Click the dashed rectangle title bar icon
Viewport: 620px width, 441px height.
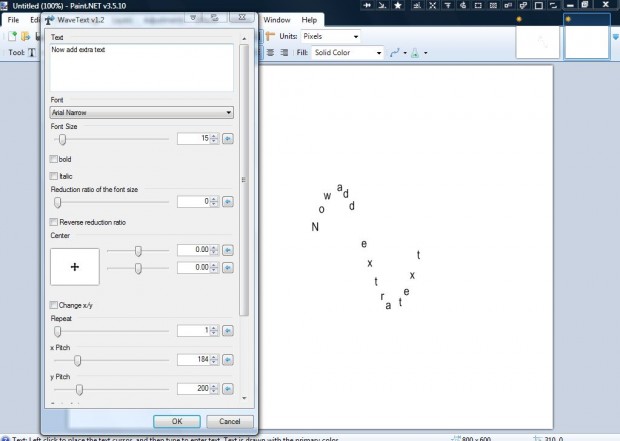pyautogui.click(x=478, y=6)
